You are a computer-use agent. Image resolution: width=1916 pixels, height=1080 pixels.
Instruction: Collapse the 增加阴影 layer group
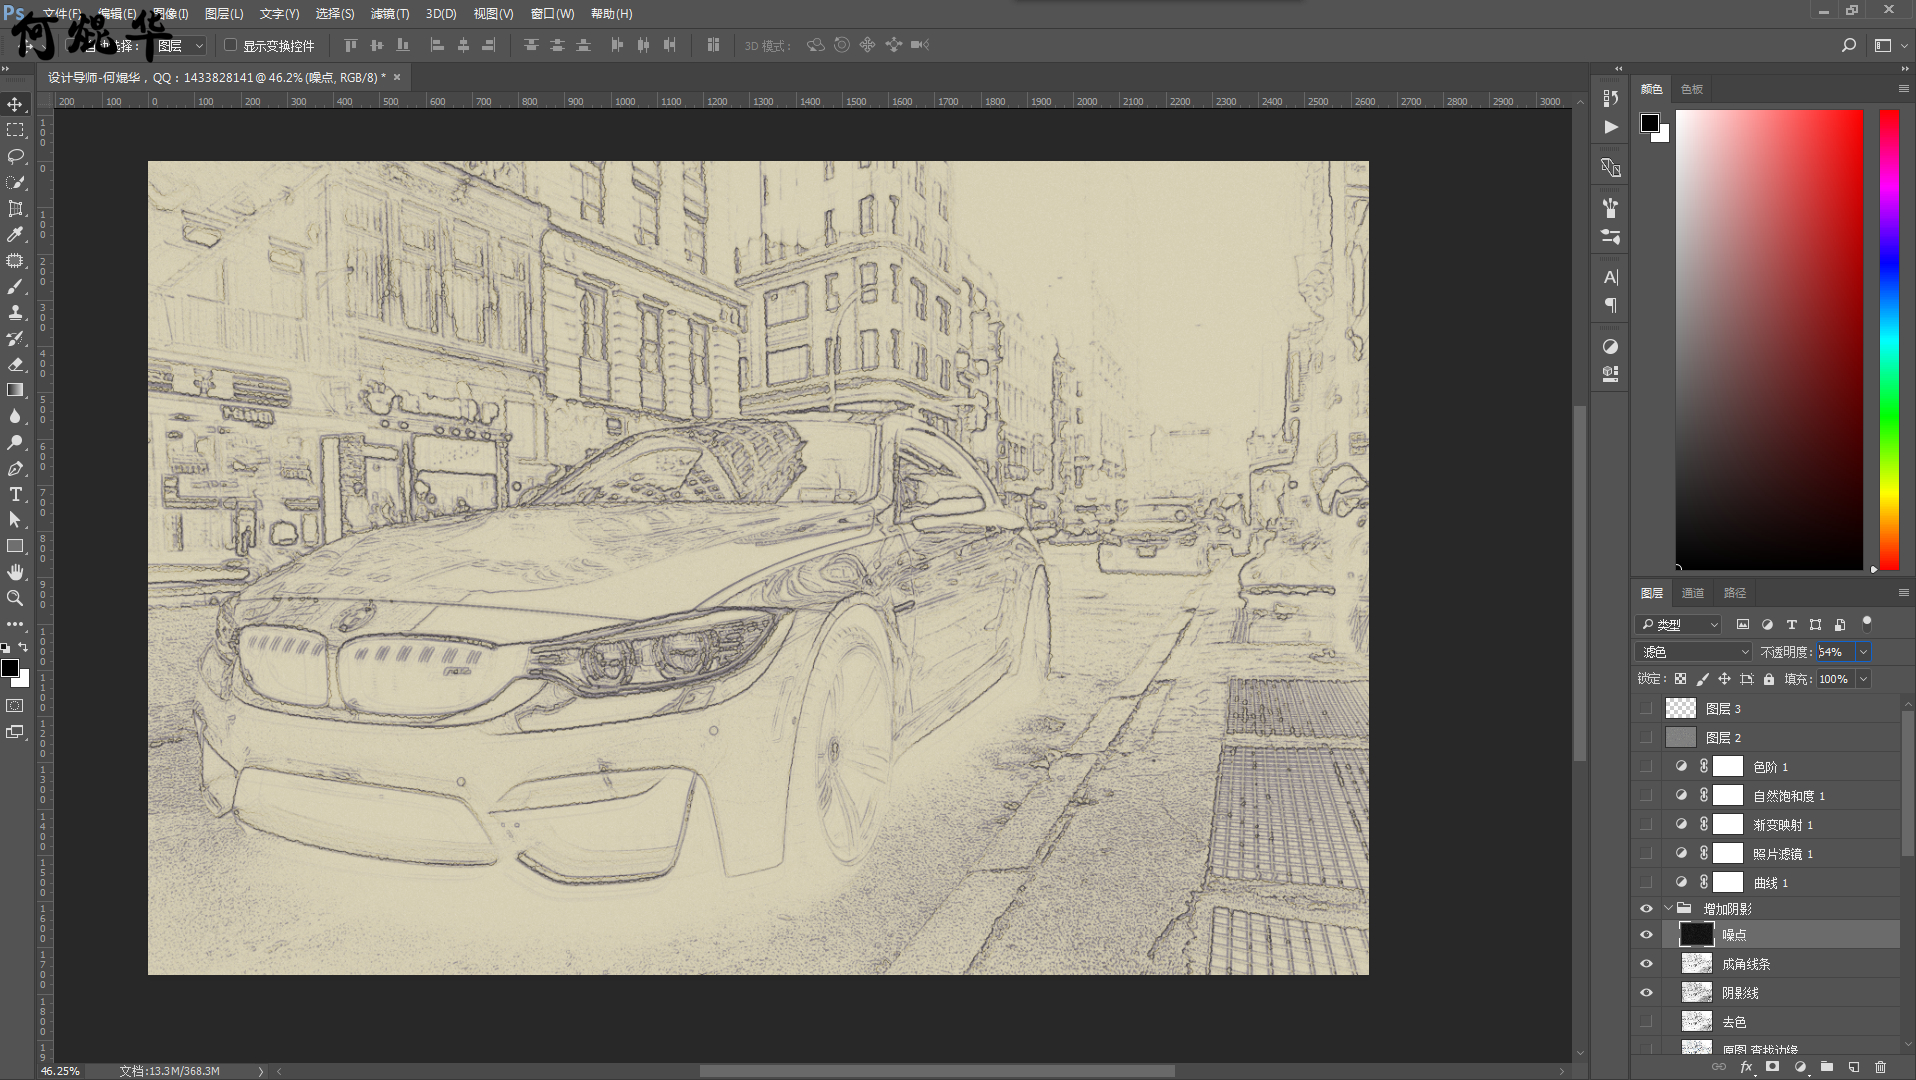[1668, 909]
